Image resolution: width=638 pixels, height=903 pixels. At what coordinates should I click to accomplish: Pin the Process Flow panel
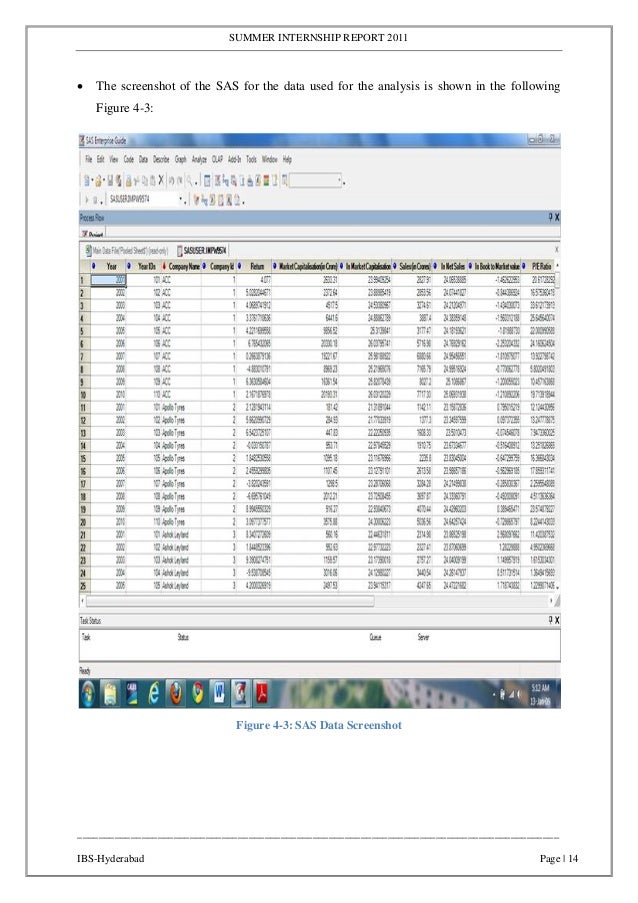tap(550, 217)
